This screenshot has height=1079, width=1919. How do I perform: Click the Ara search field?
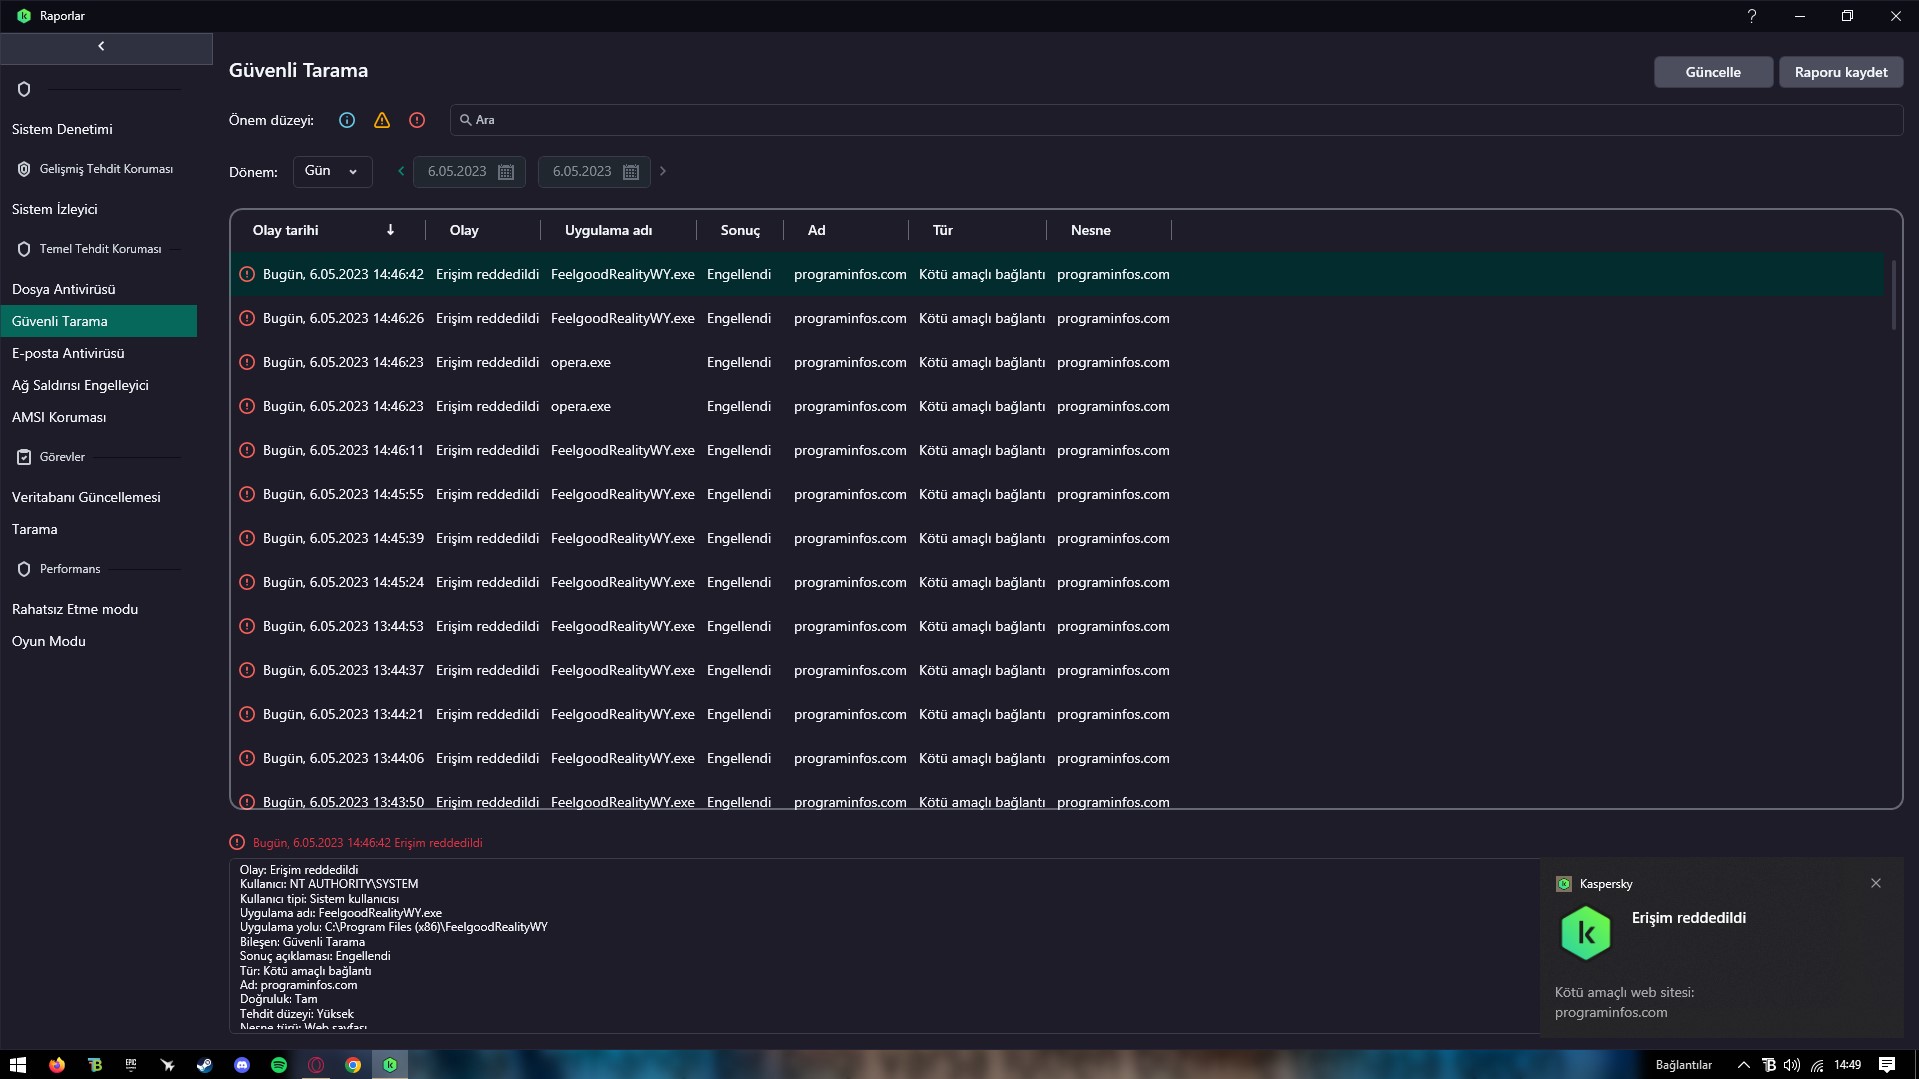[1176, 120]
